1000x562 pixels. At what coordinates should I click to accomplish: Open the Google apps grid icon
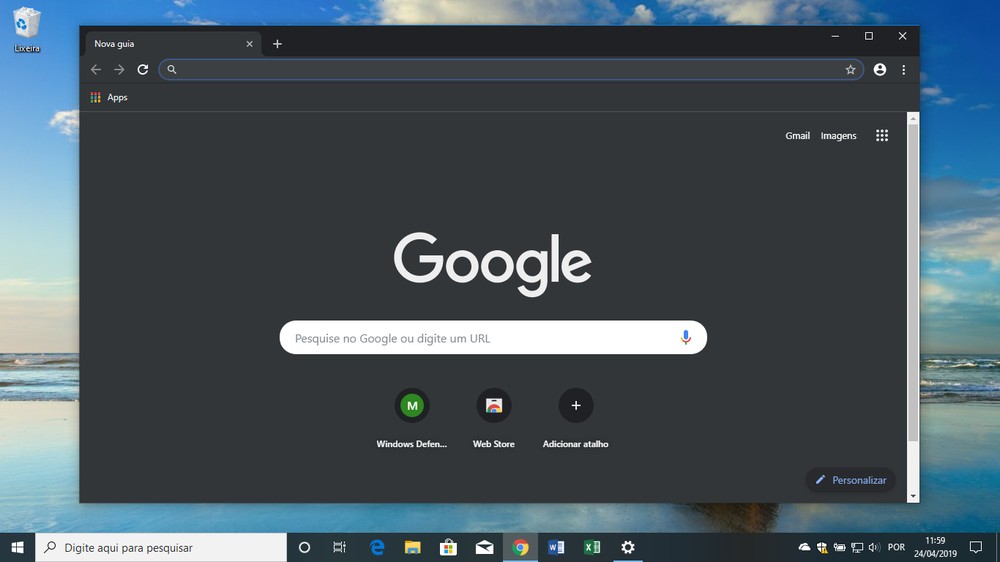click(882, 135)
